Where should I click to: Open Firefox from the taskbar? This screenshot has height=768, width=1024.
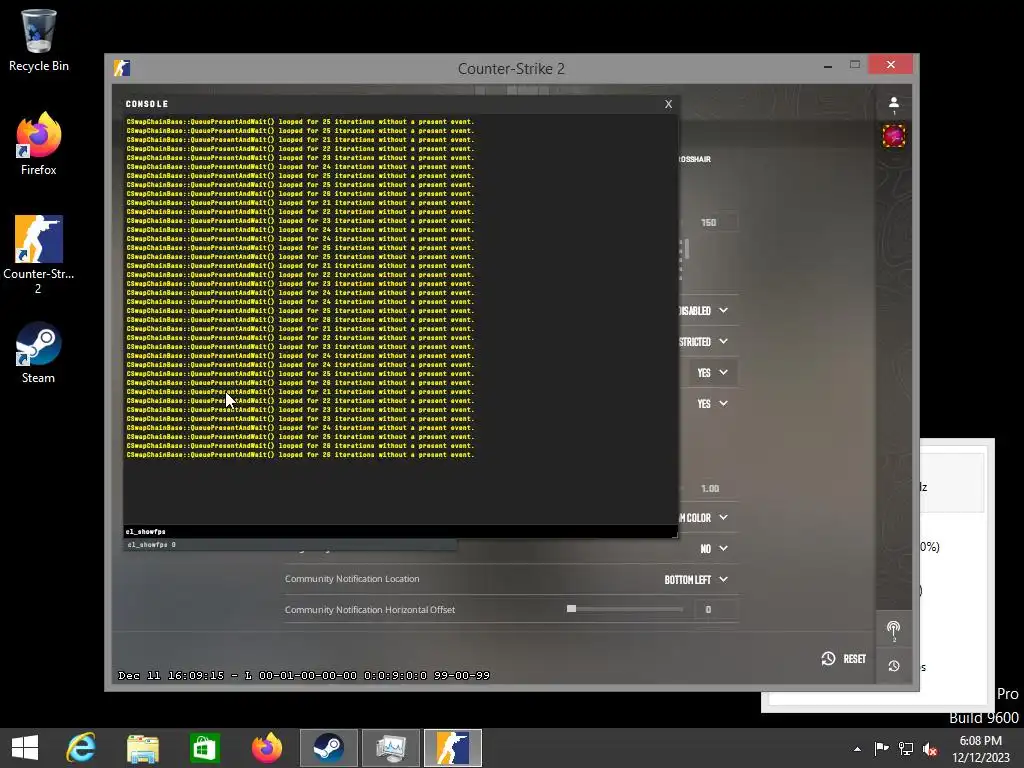point(266,748)
